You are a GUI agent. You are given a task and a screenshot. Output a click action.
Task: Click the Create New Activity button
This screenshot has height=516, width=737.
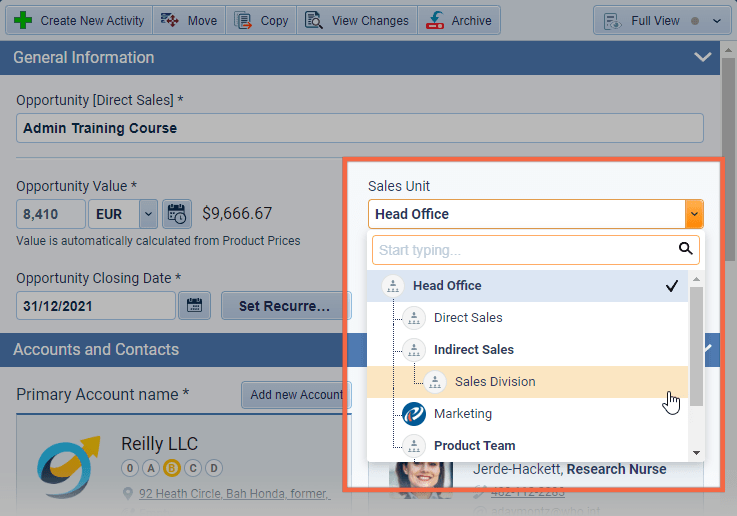(x=80, y=20)
